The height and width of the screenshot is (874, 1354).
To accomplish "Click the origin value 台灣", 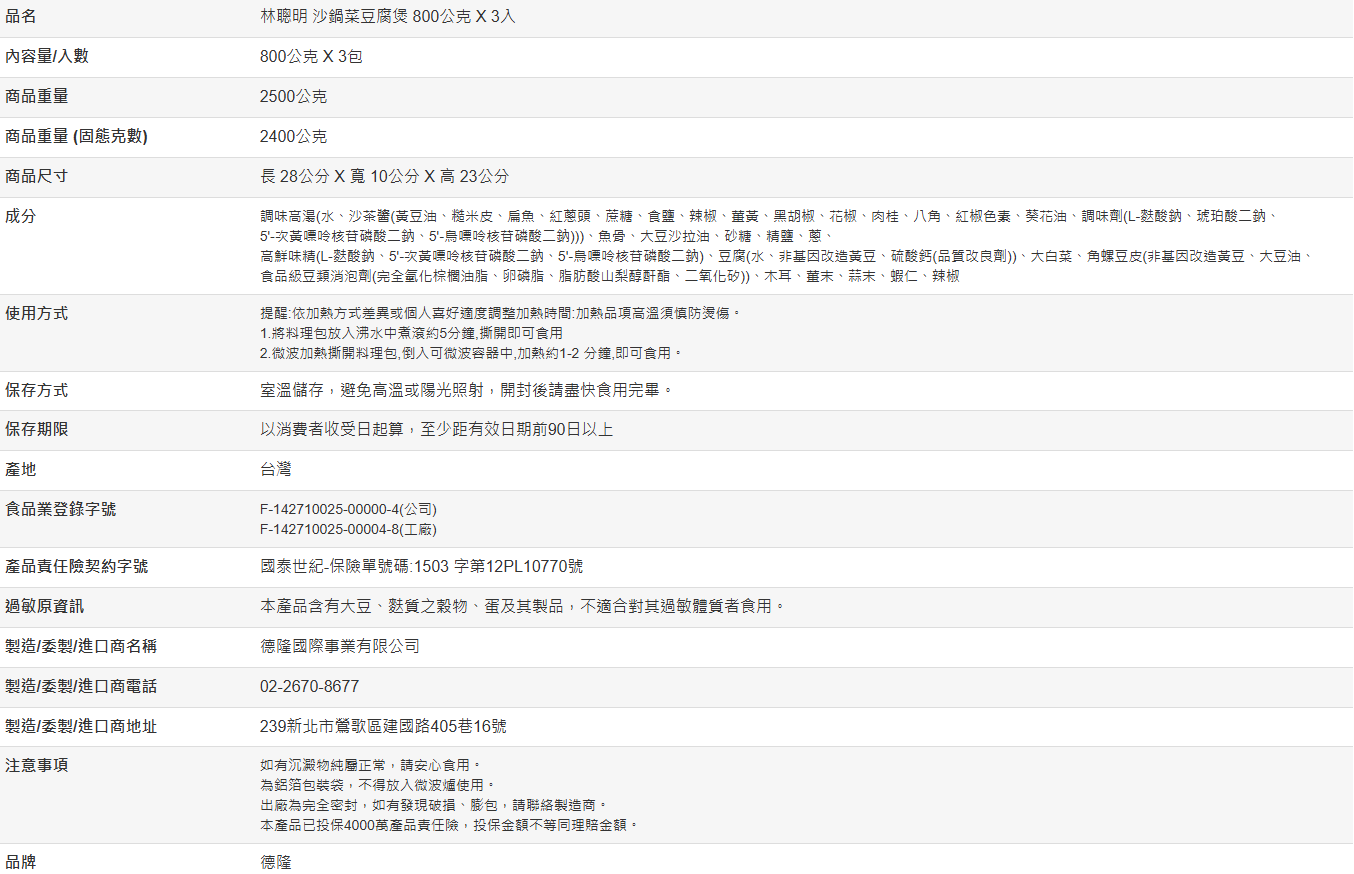I will [x=276, y=469].
